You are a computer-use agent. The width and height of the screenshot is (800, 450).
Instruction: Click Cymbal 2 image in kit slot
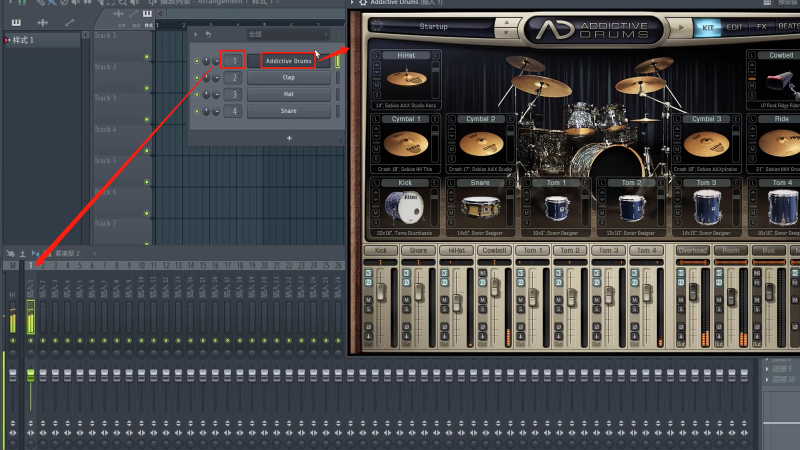[481, 143]
